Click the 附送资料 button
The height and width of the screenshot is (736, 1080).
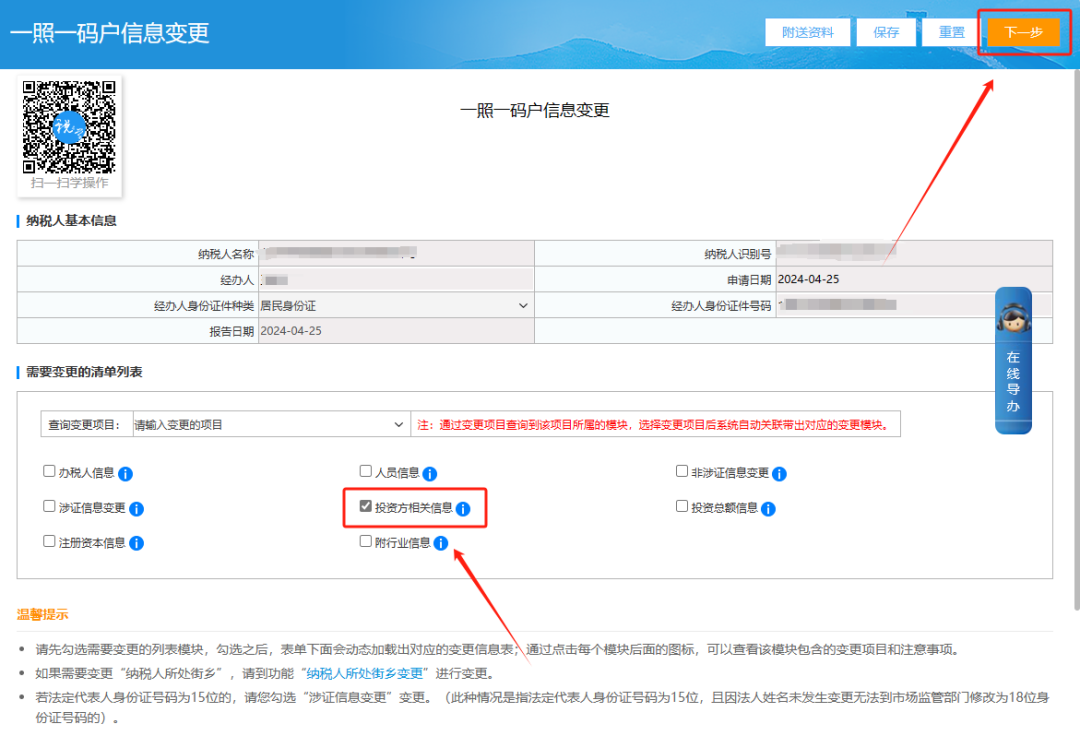[807, 32]
